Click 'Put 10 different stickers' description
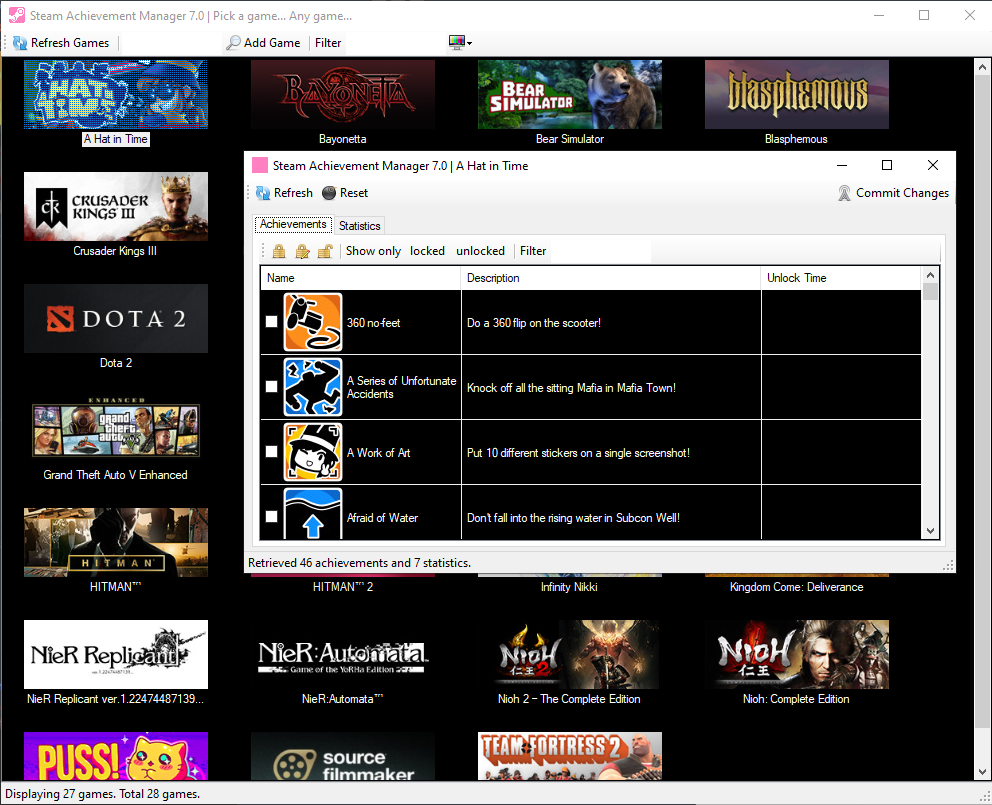Screen dimensions: 992x805 [x=578, y=453]
